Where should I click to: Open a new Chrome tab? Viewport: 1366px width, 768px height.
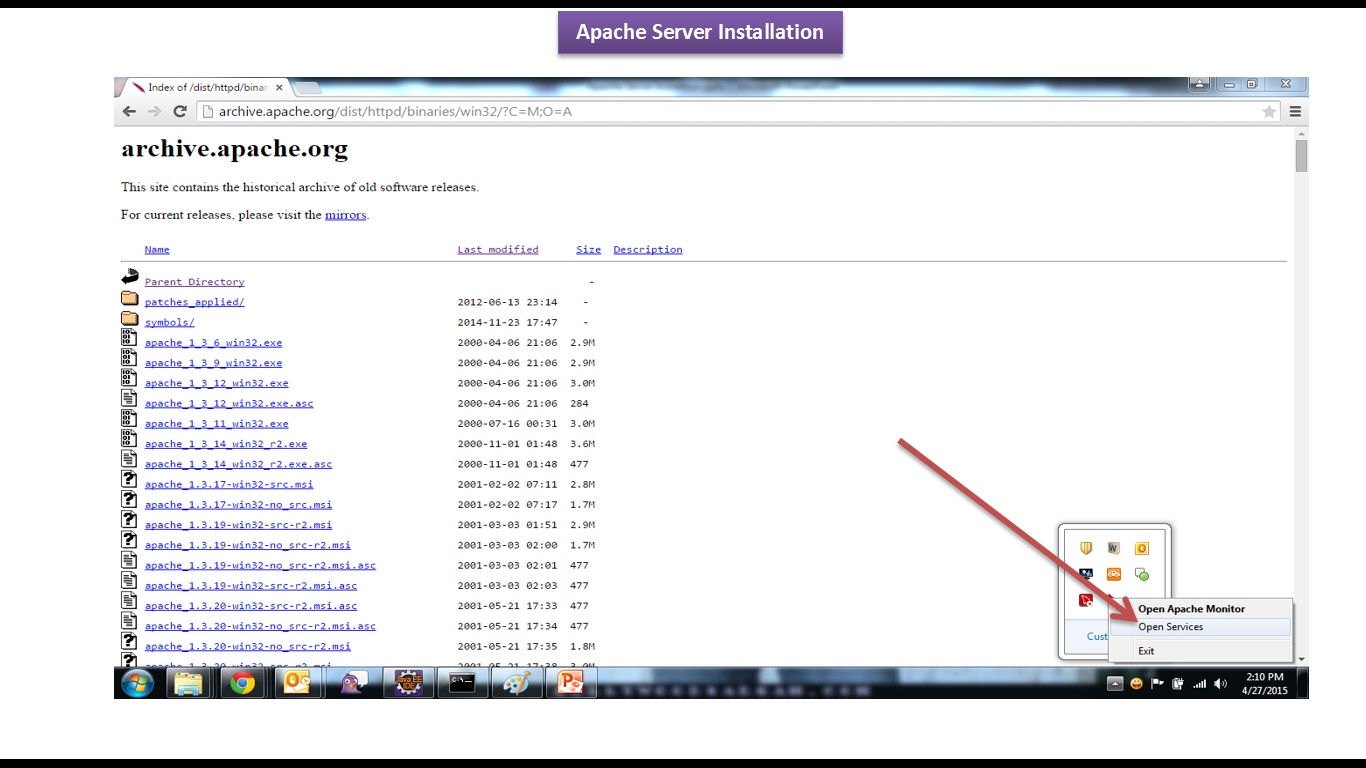(307, 88)
